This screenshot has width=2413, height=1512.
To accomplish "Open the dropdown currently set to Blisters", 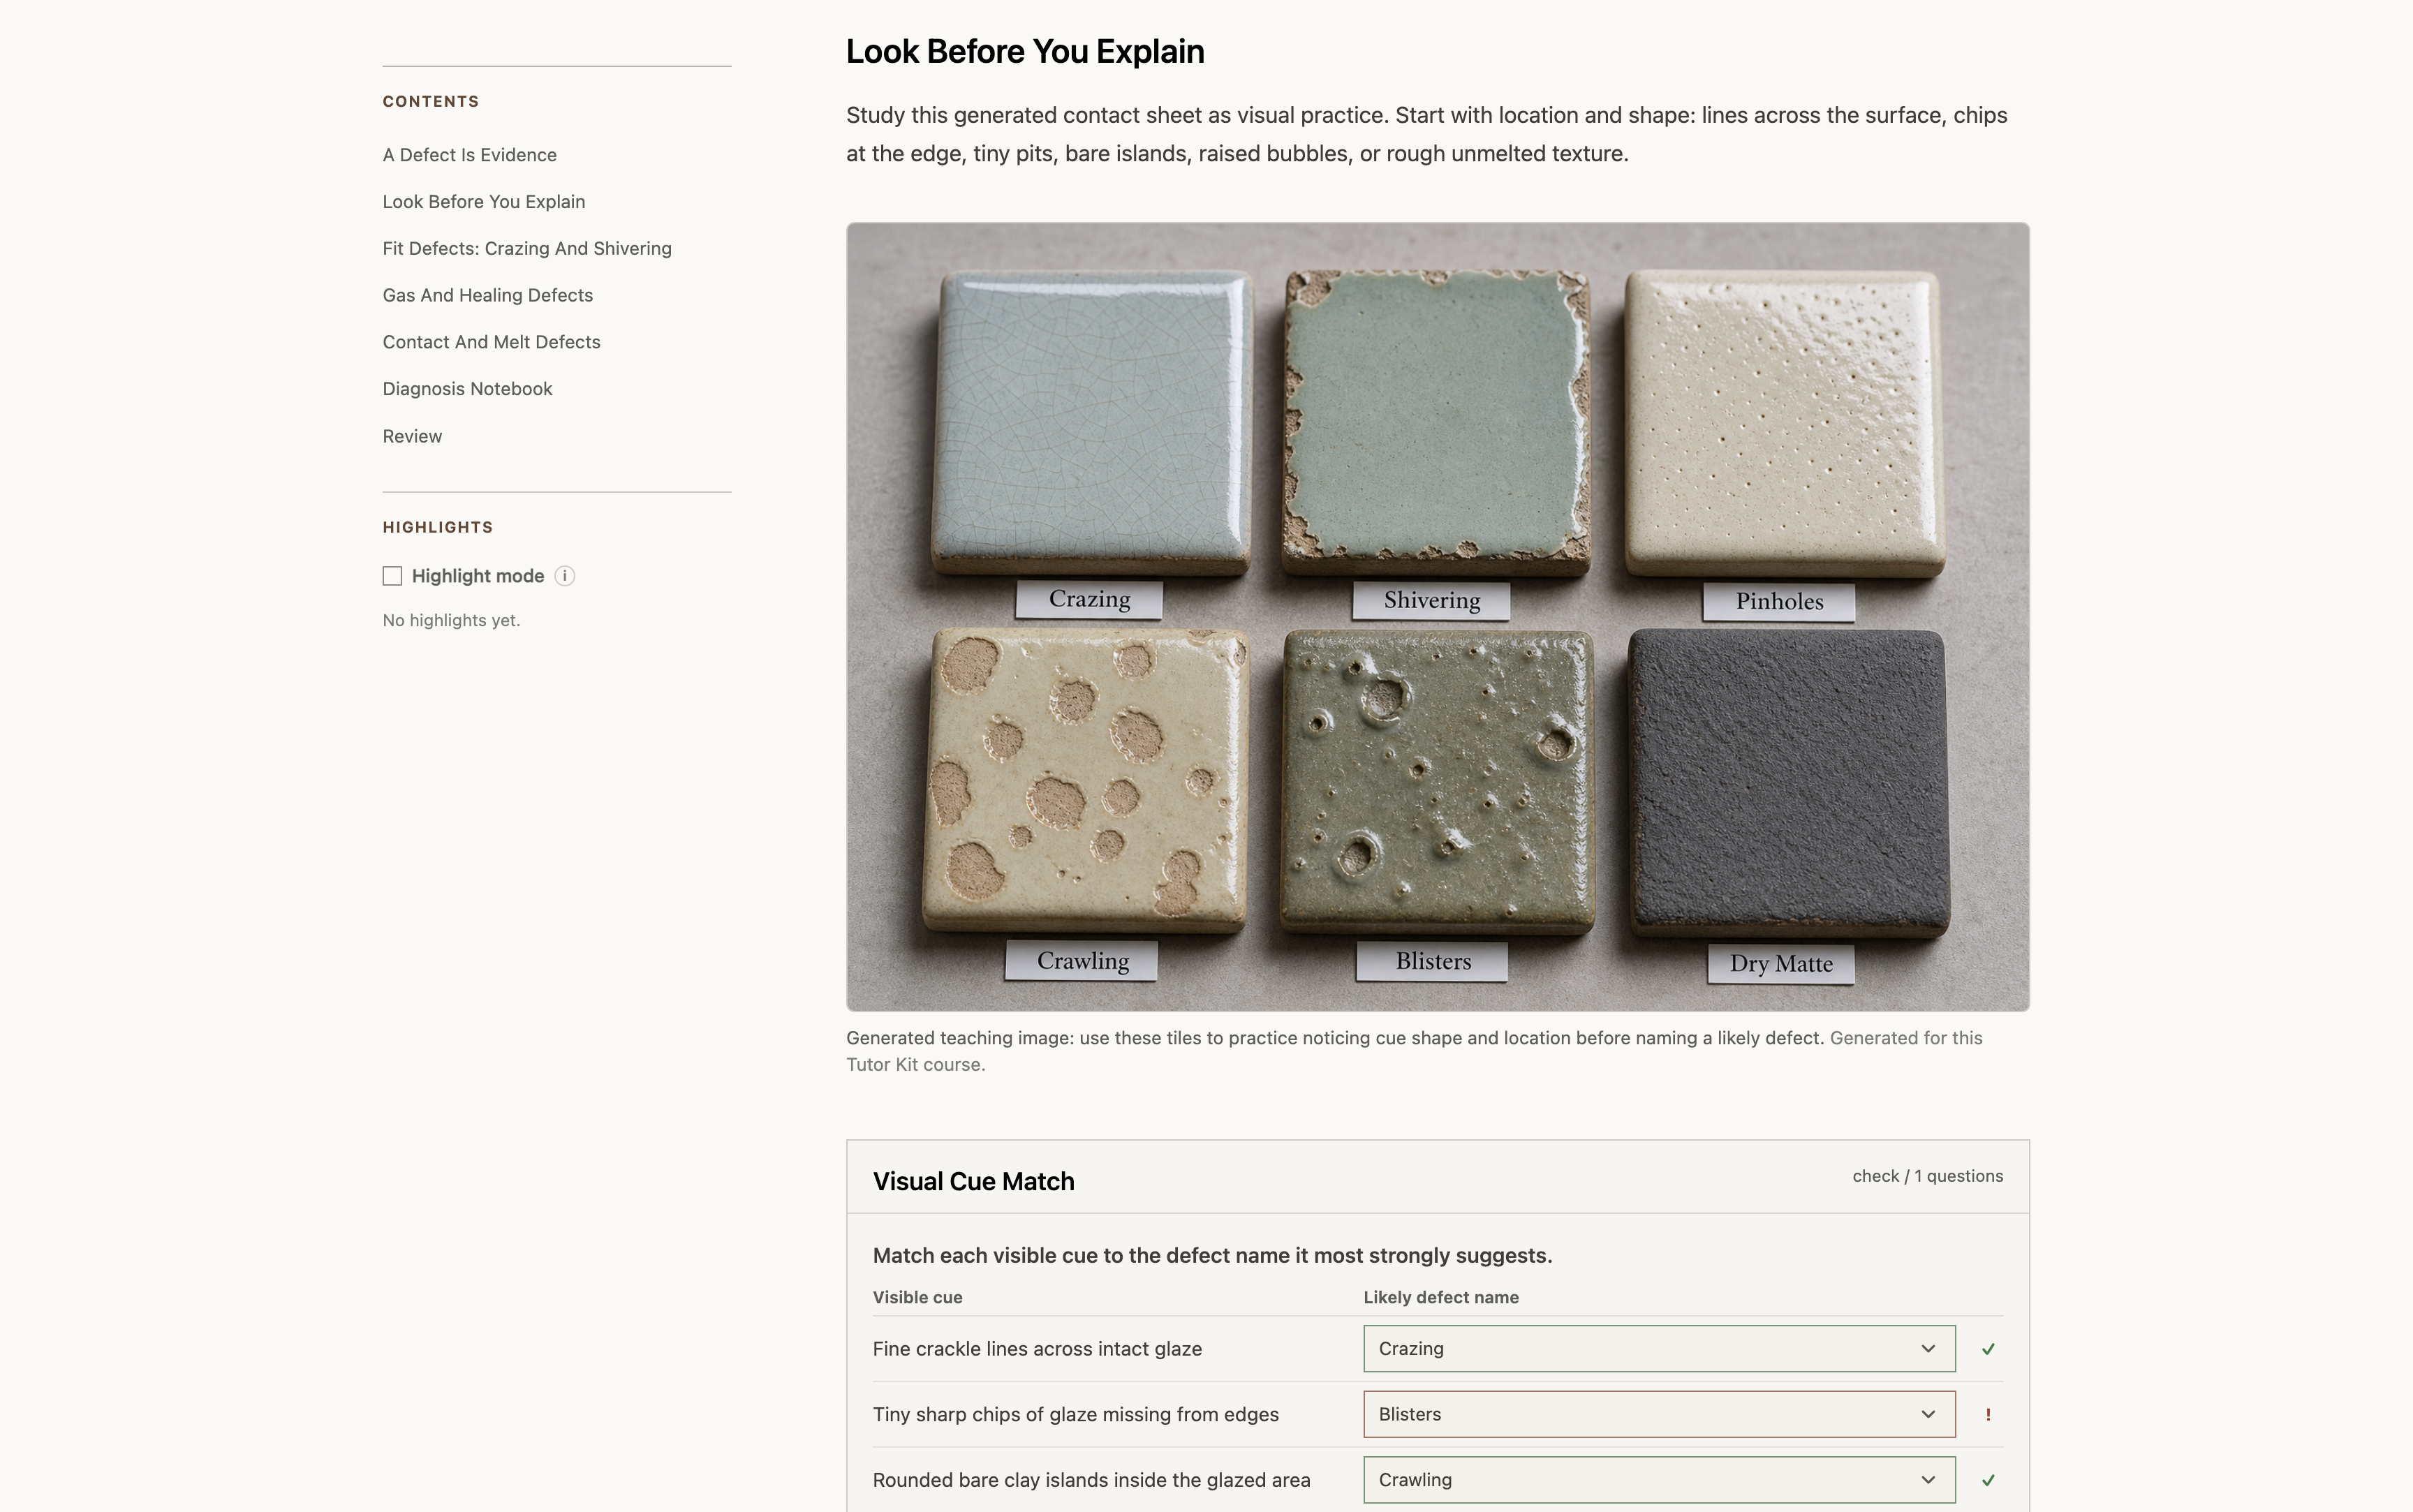I will [1659, 1414].
